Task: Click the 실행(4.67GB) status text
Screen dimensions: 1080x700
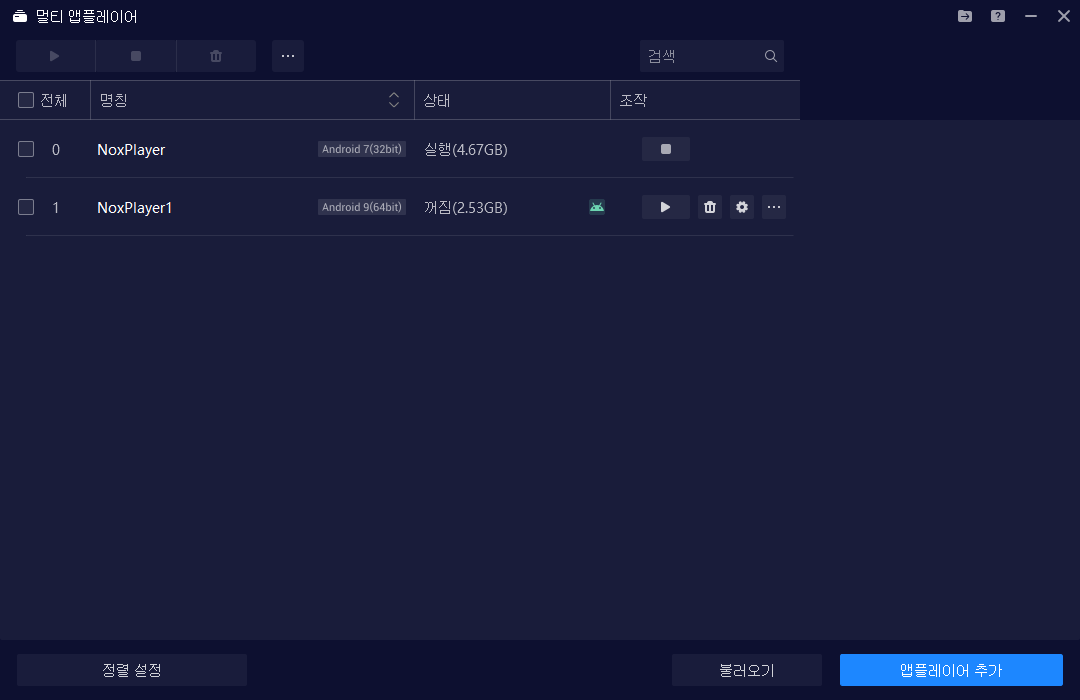Action: tap(466, 150)
